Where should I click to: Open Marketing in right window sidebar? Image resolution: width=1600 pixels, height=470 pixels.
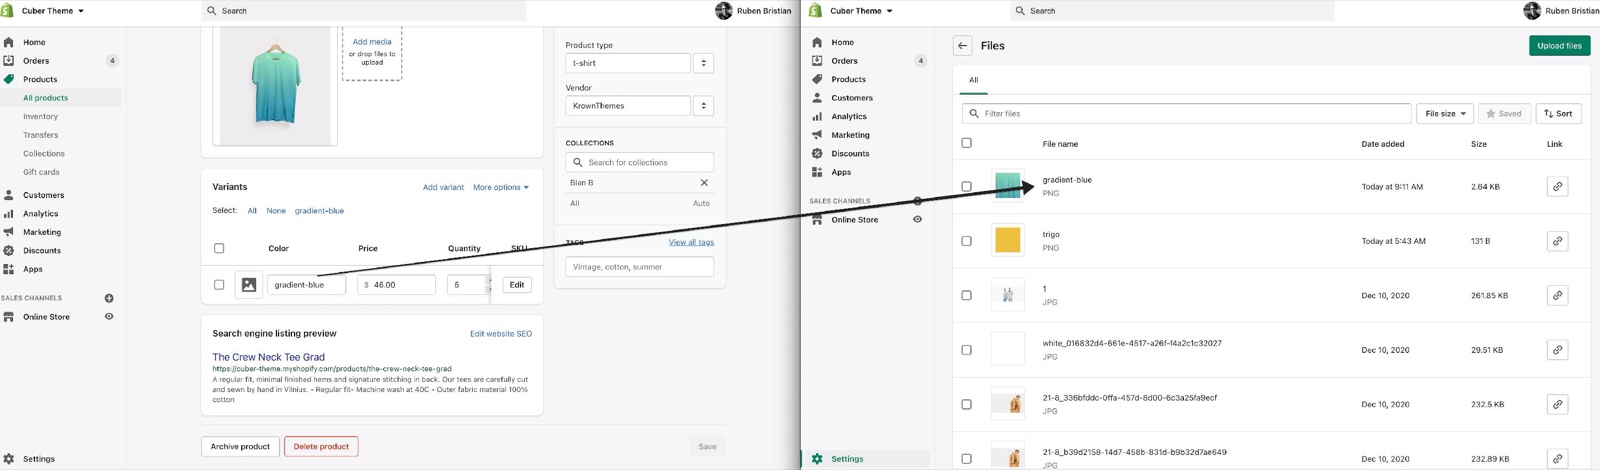tap(850, 135)
